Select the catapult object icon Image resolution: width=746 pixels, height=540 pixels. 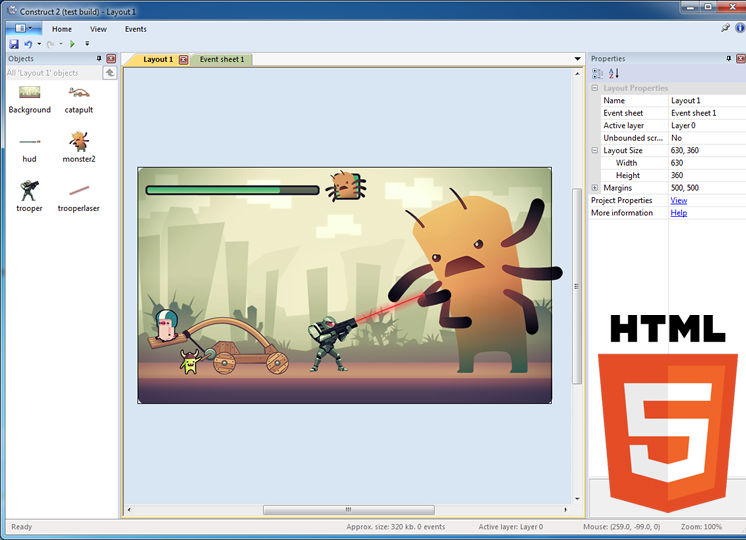79,92
